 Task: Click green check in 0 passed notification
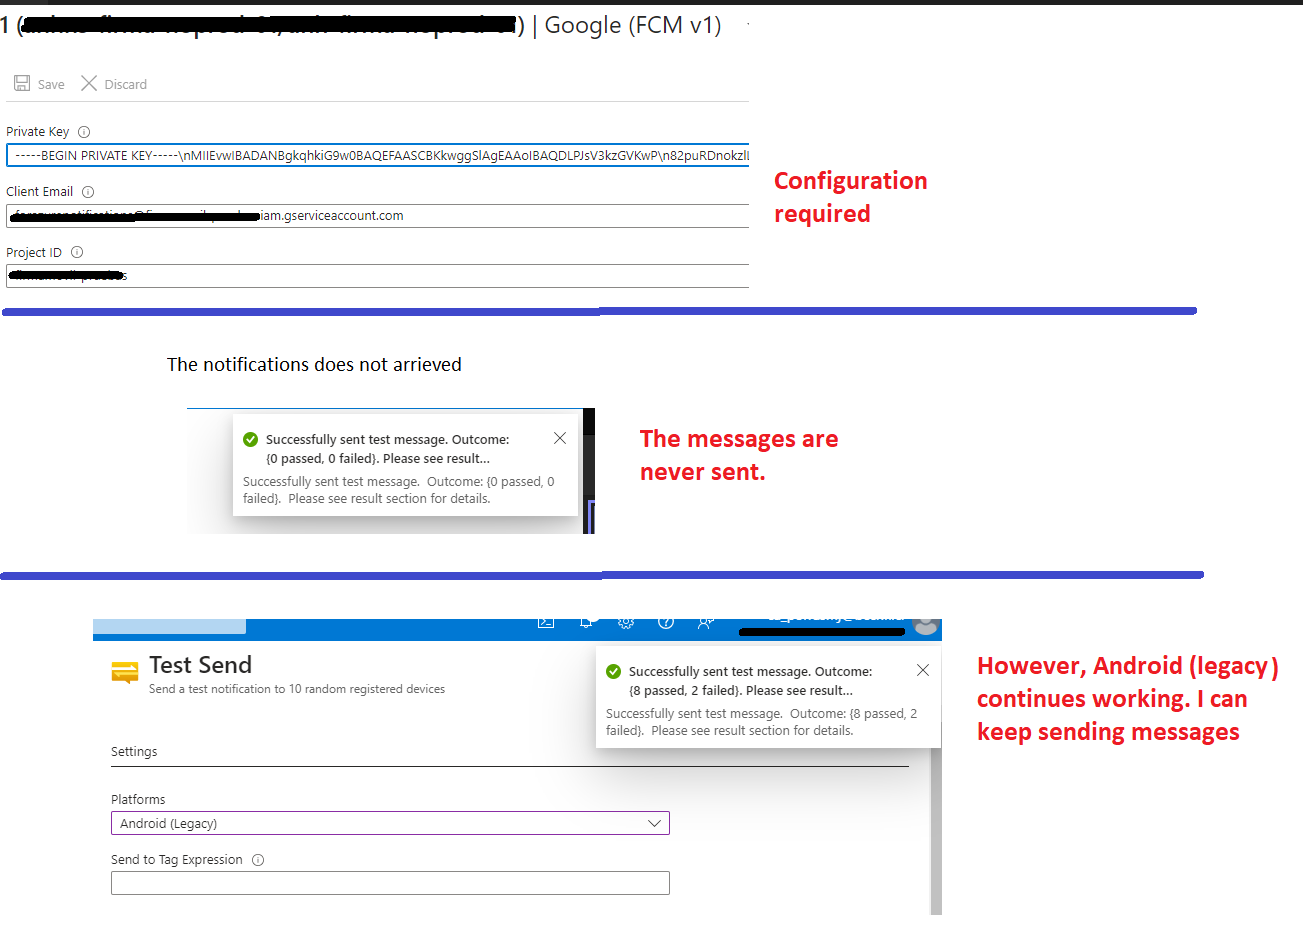click(x=251, y=439)
